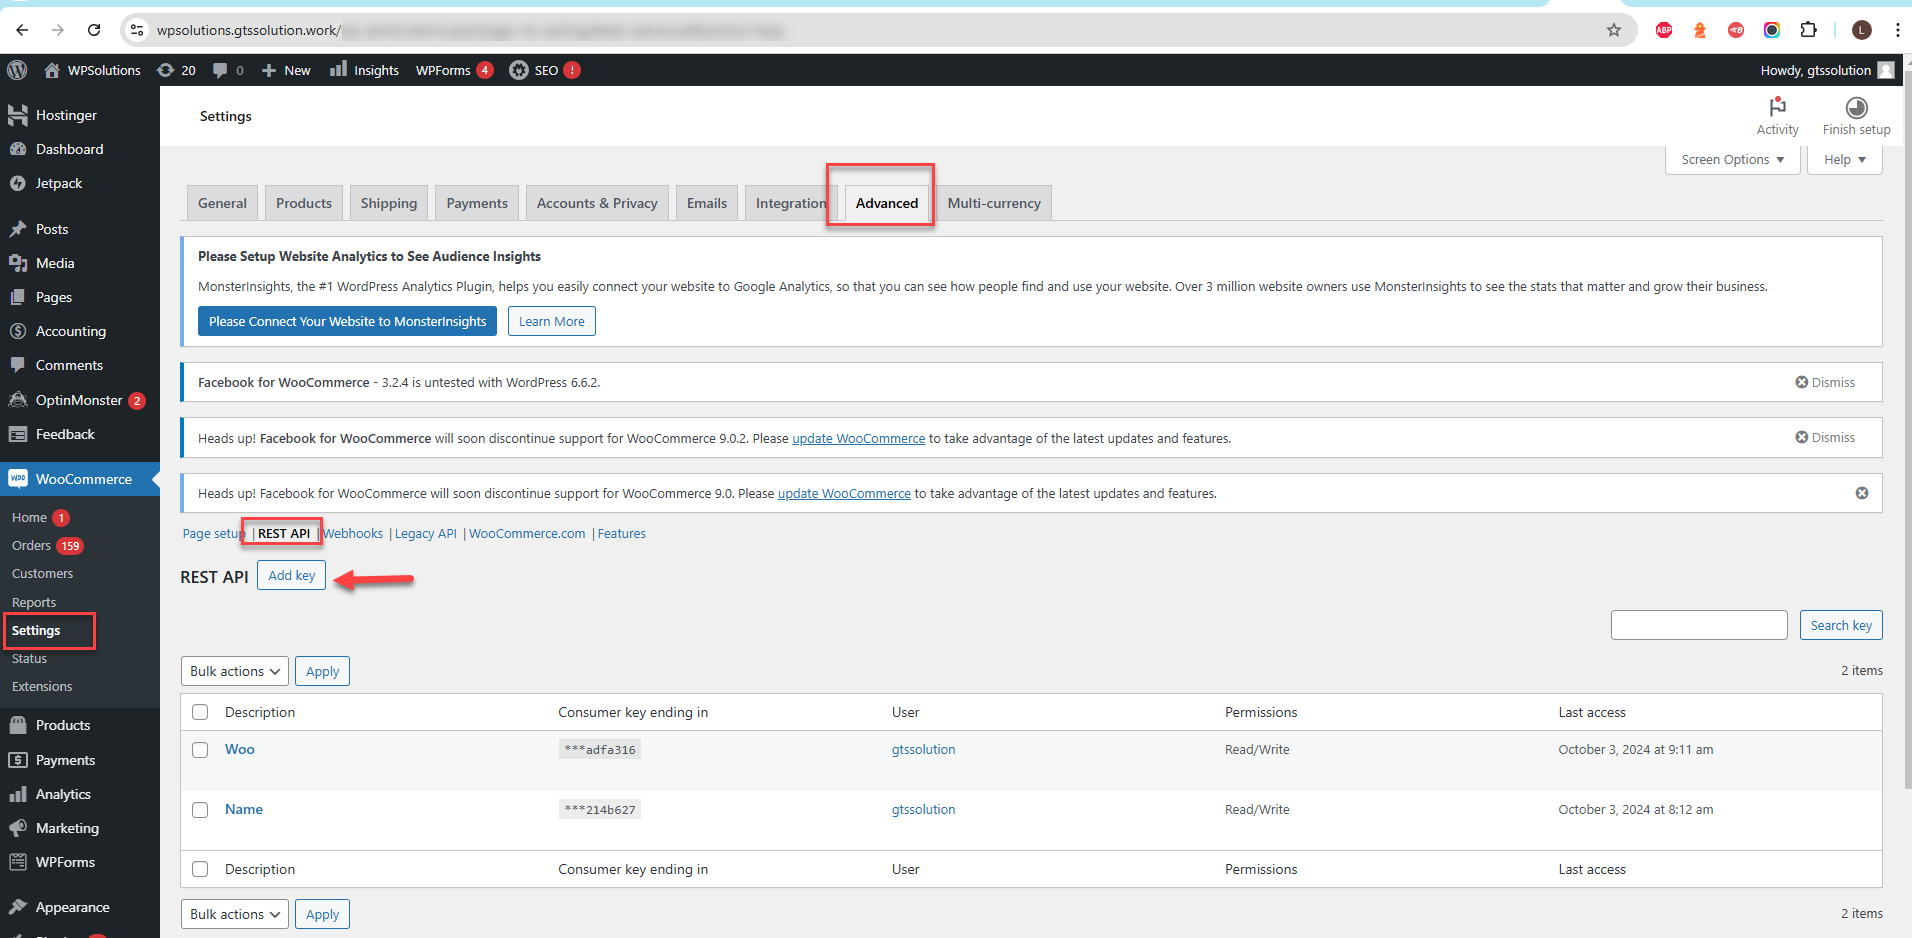Check the box for the Woo key
Viewport: 1912px width, 938px height.
[200, 750]
